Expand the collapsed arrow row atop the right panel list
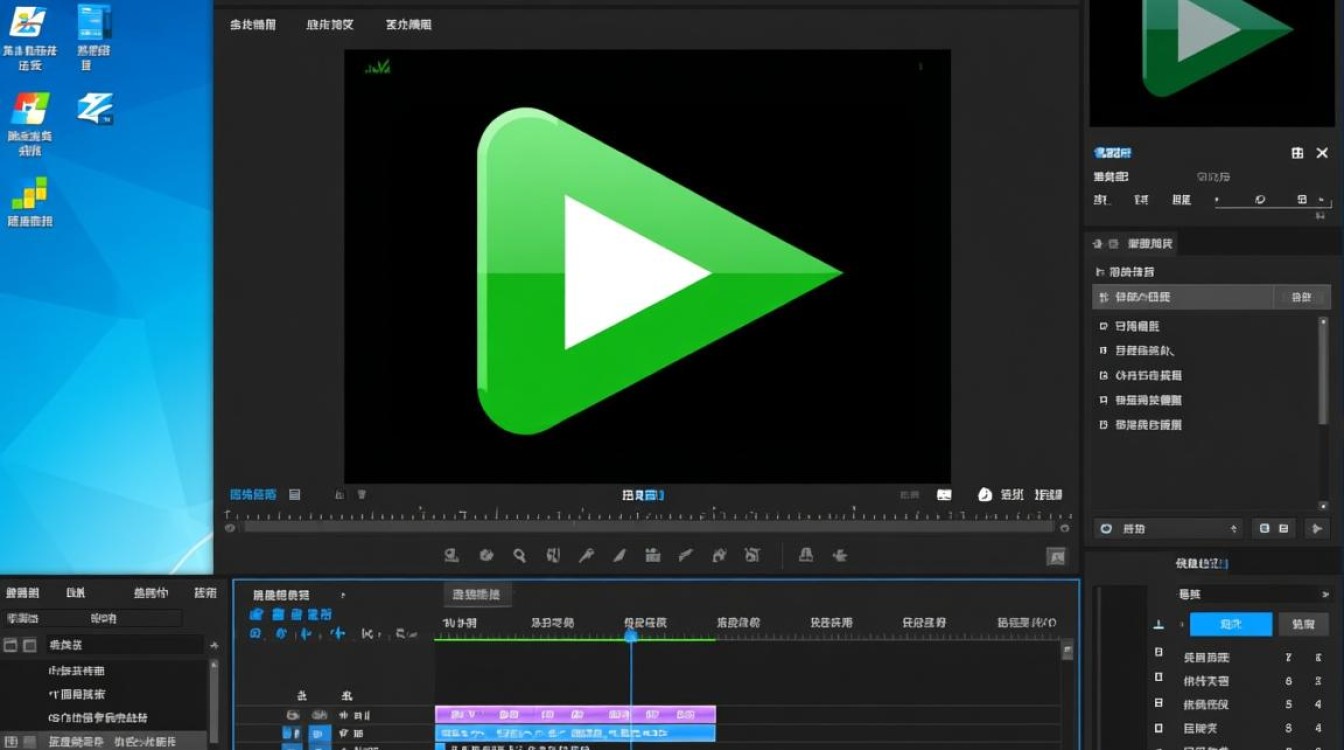Screen dimensions: 1344x750 1101,272
